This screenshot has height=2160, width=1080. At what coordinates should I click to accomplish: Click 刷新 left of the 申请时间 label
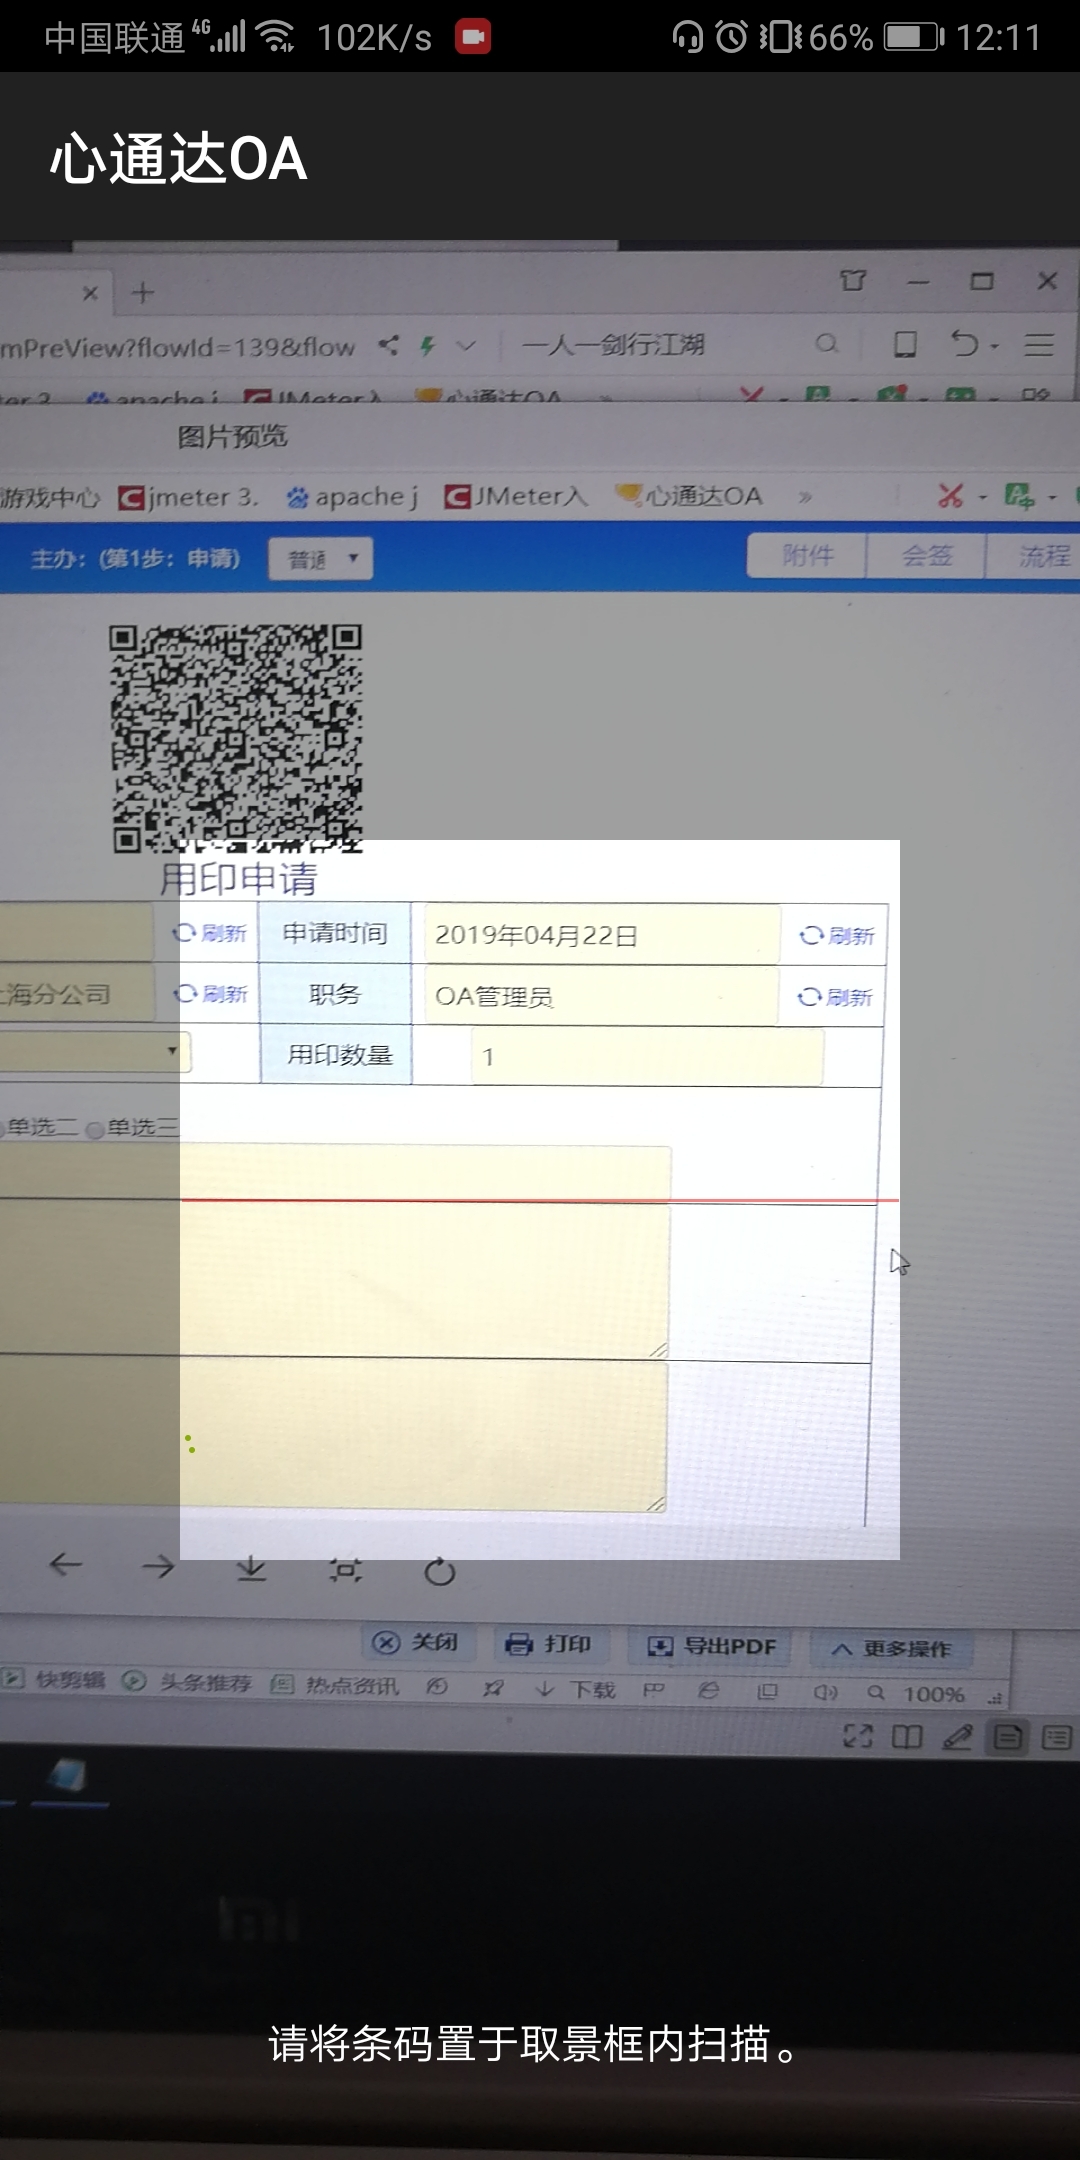point(209,933)
